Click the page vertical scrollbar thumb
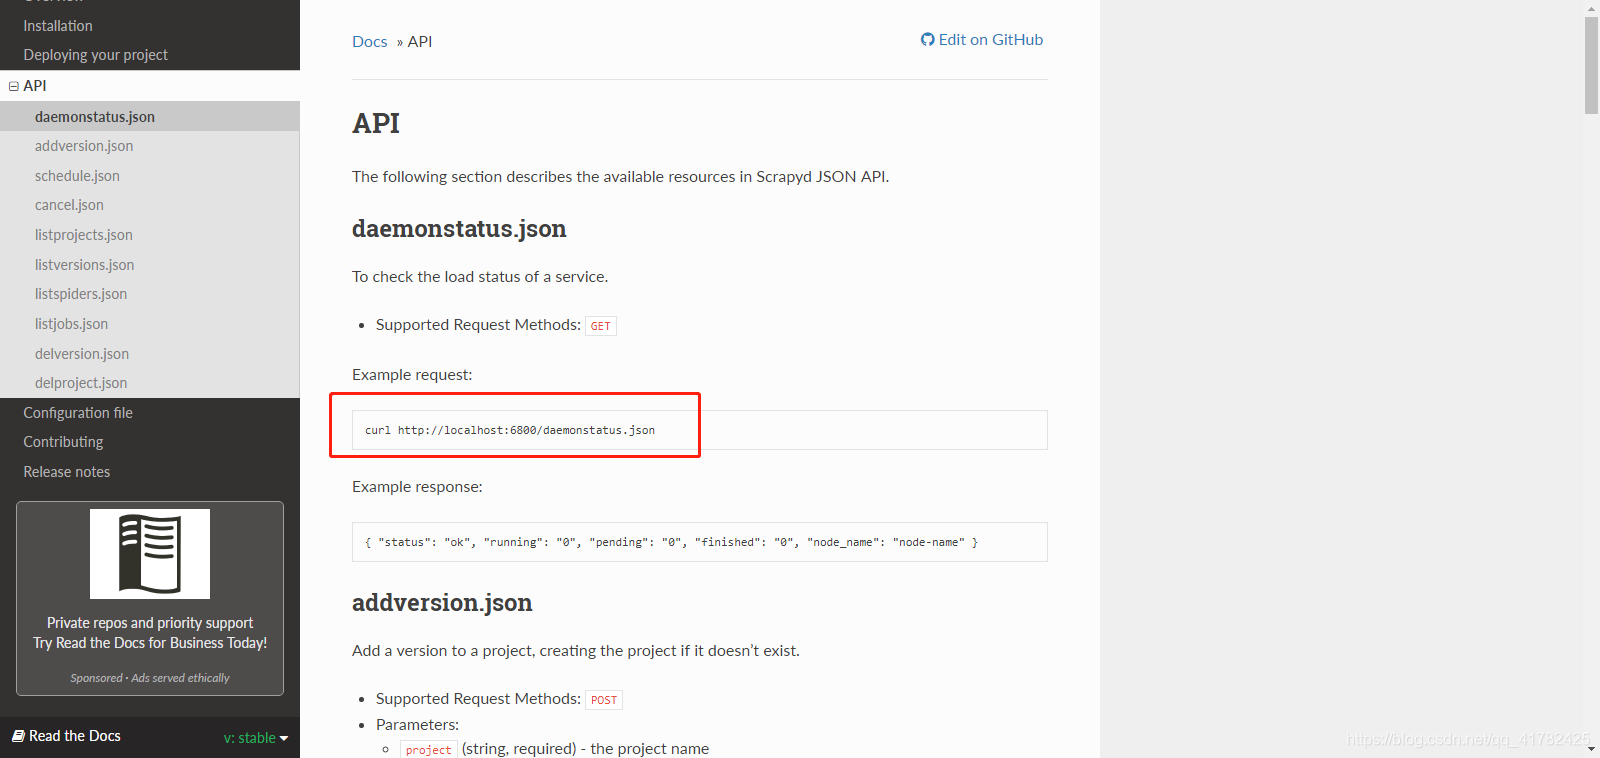Viewport: 1600px width, 758px height. point(1592,65)
